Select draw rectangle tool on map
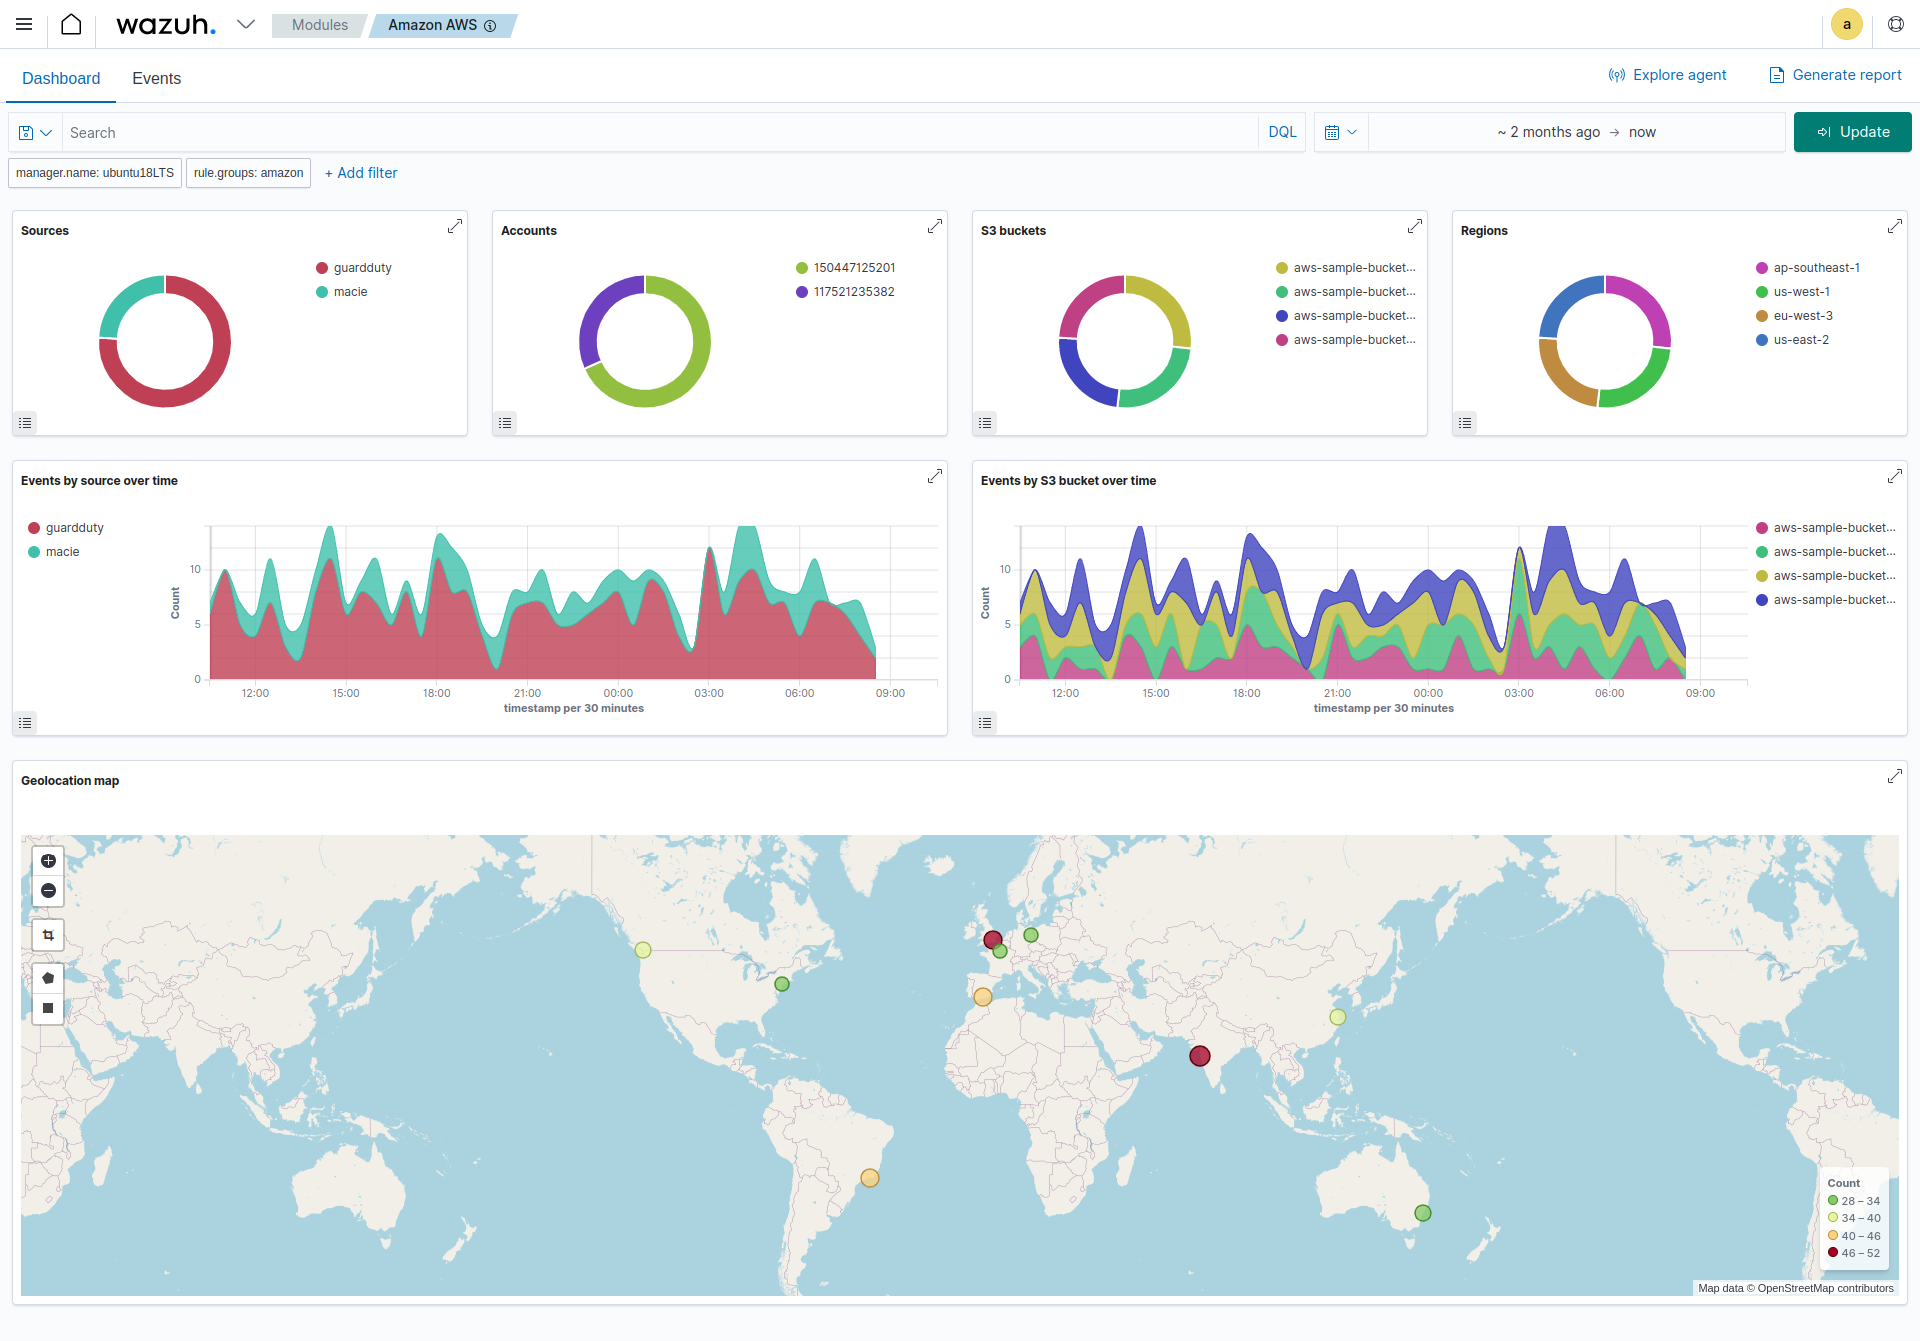1920x1341 pixels. coord(48,1008)
